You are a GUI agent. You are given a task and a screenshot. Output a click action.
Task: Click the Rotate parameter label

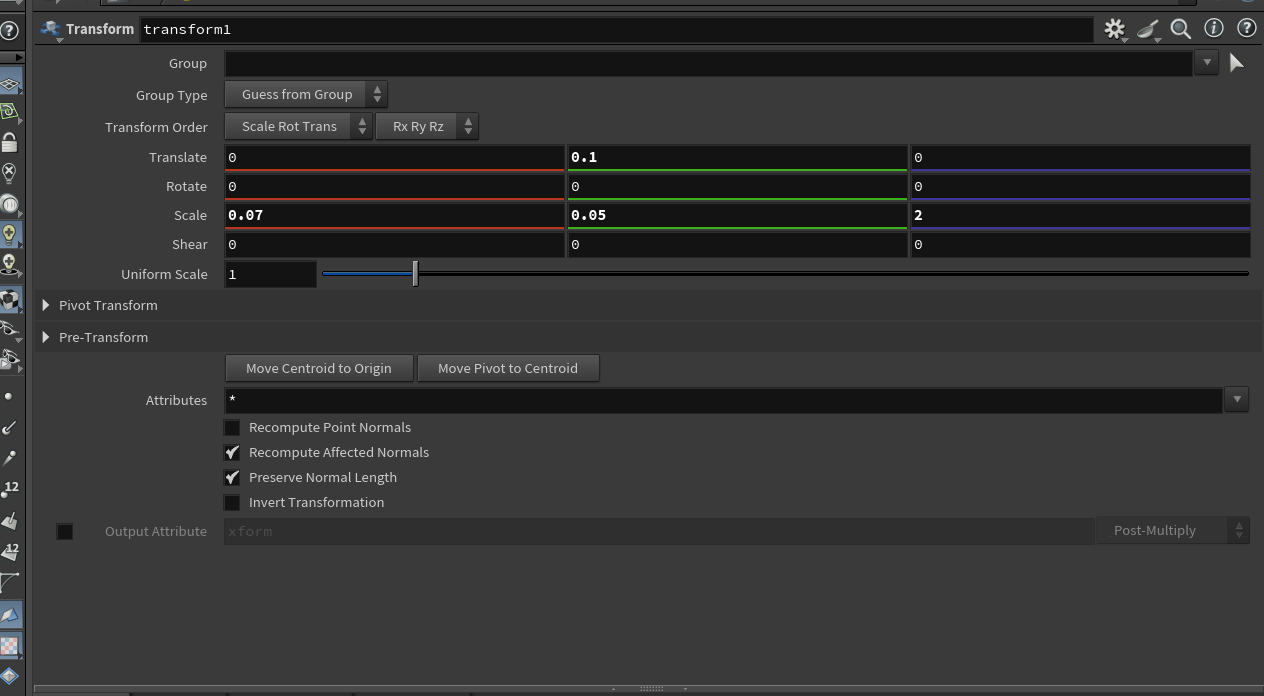(x=186, y=186)
